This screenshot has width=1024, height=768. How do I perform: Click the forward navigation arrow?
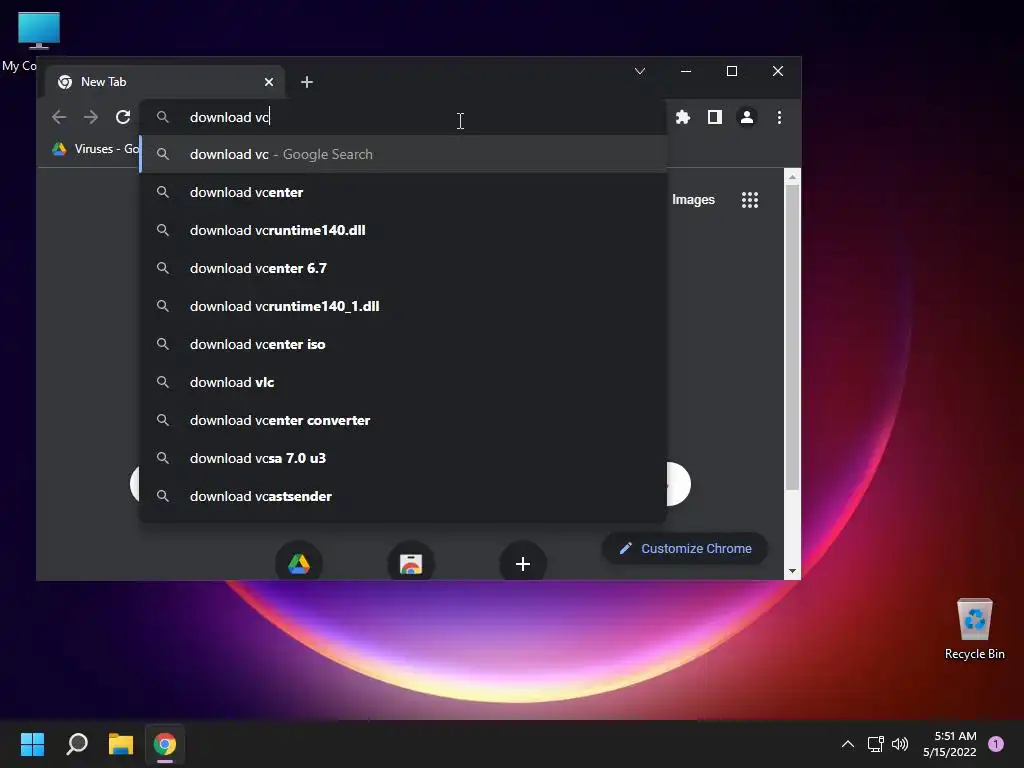tap(91, 118)
